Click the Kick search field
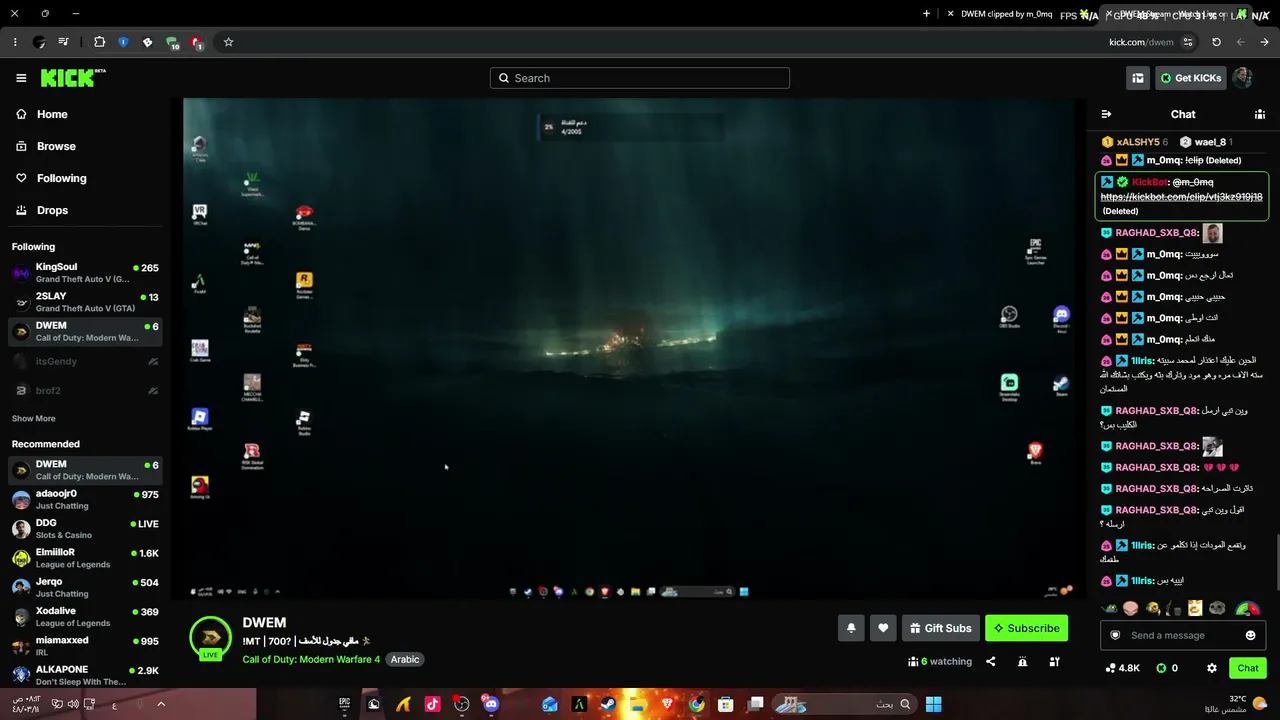1280x720 pixels. click(640, 78)
